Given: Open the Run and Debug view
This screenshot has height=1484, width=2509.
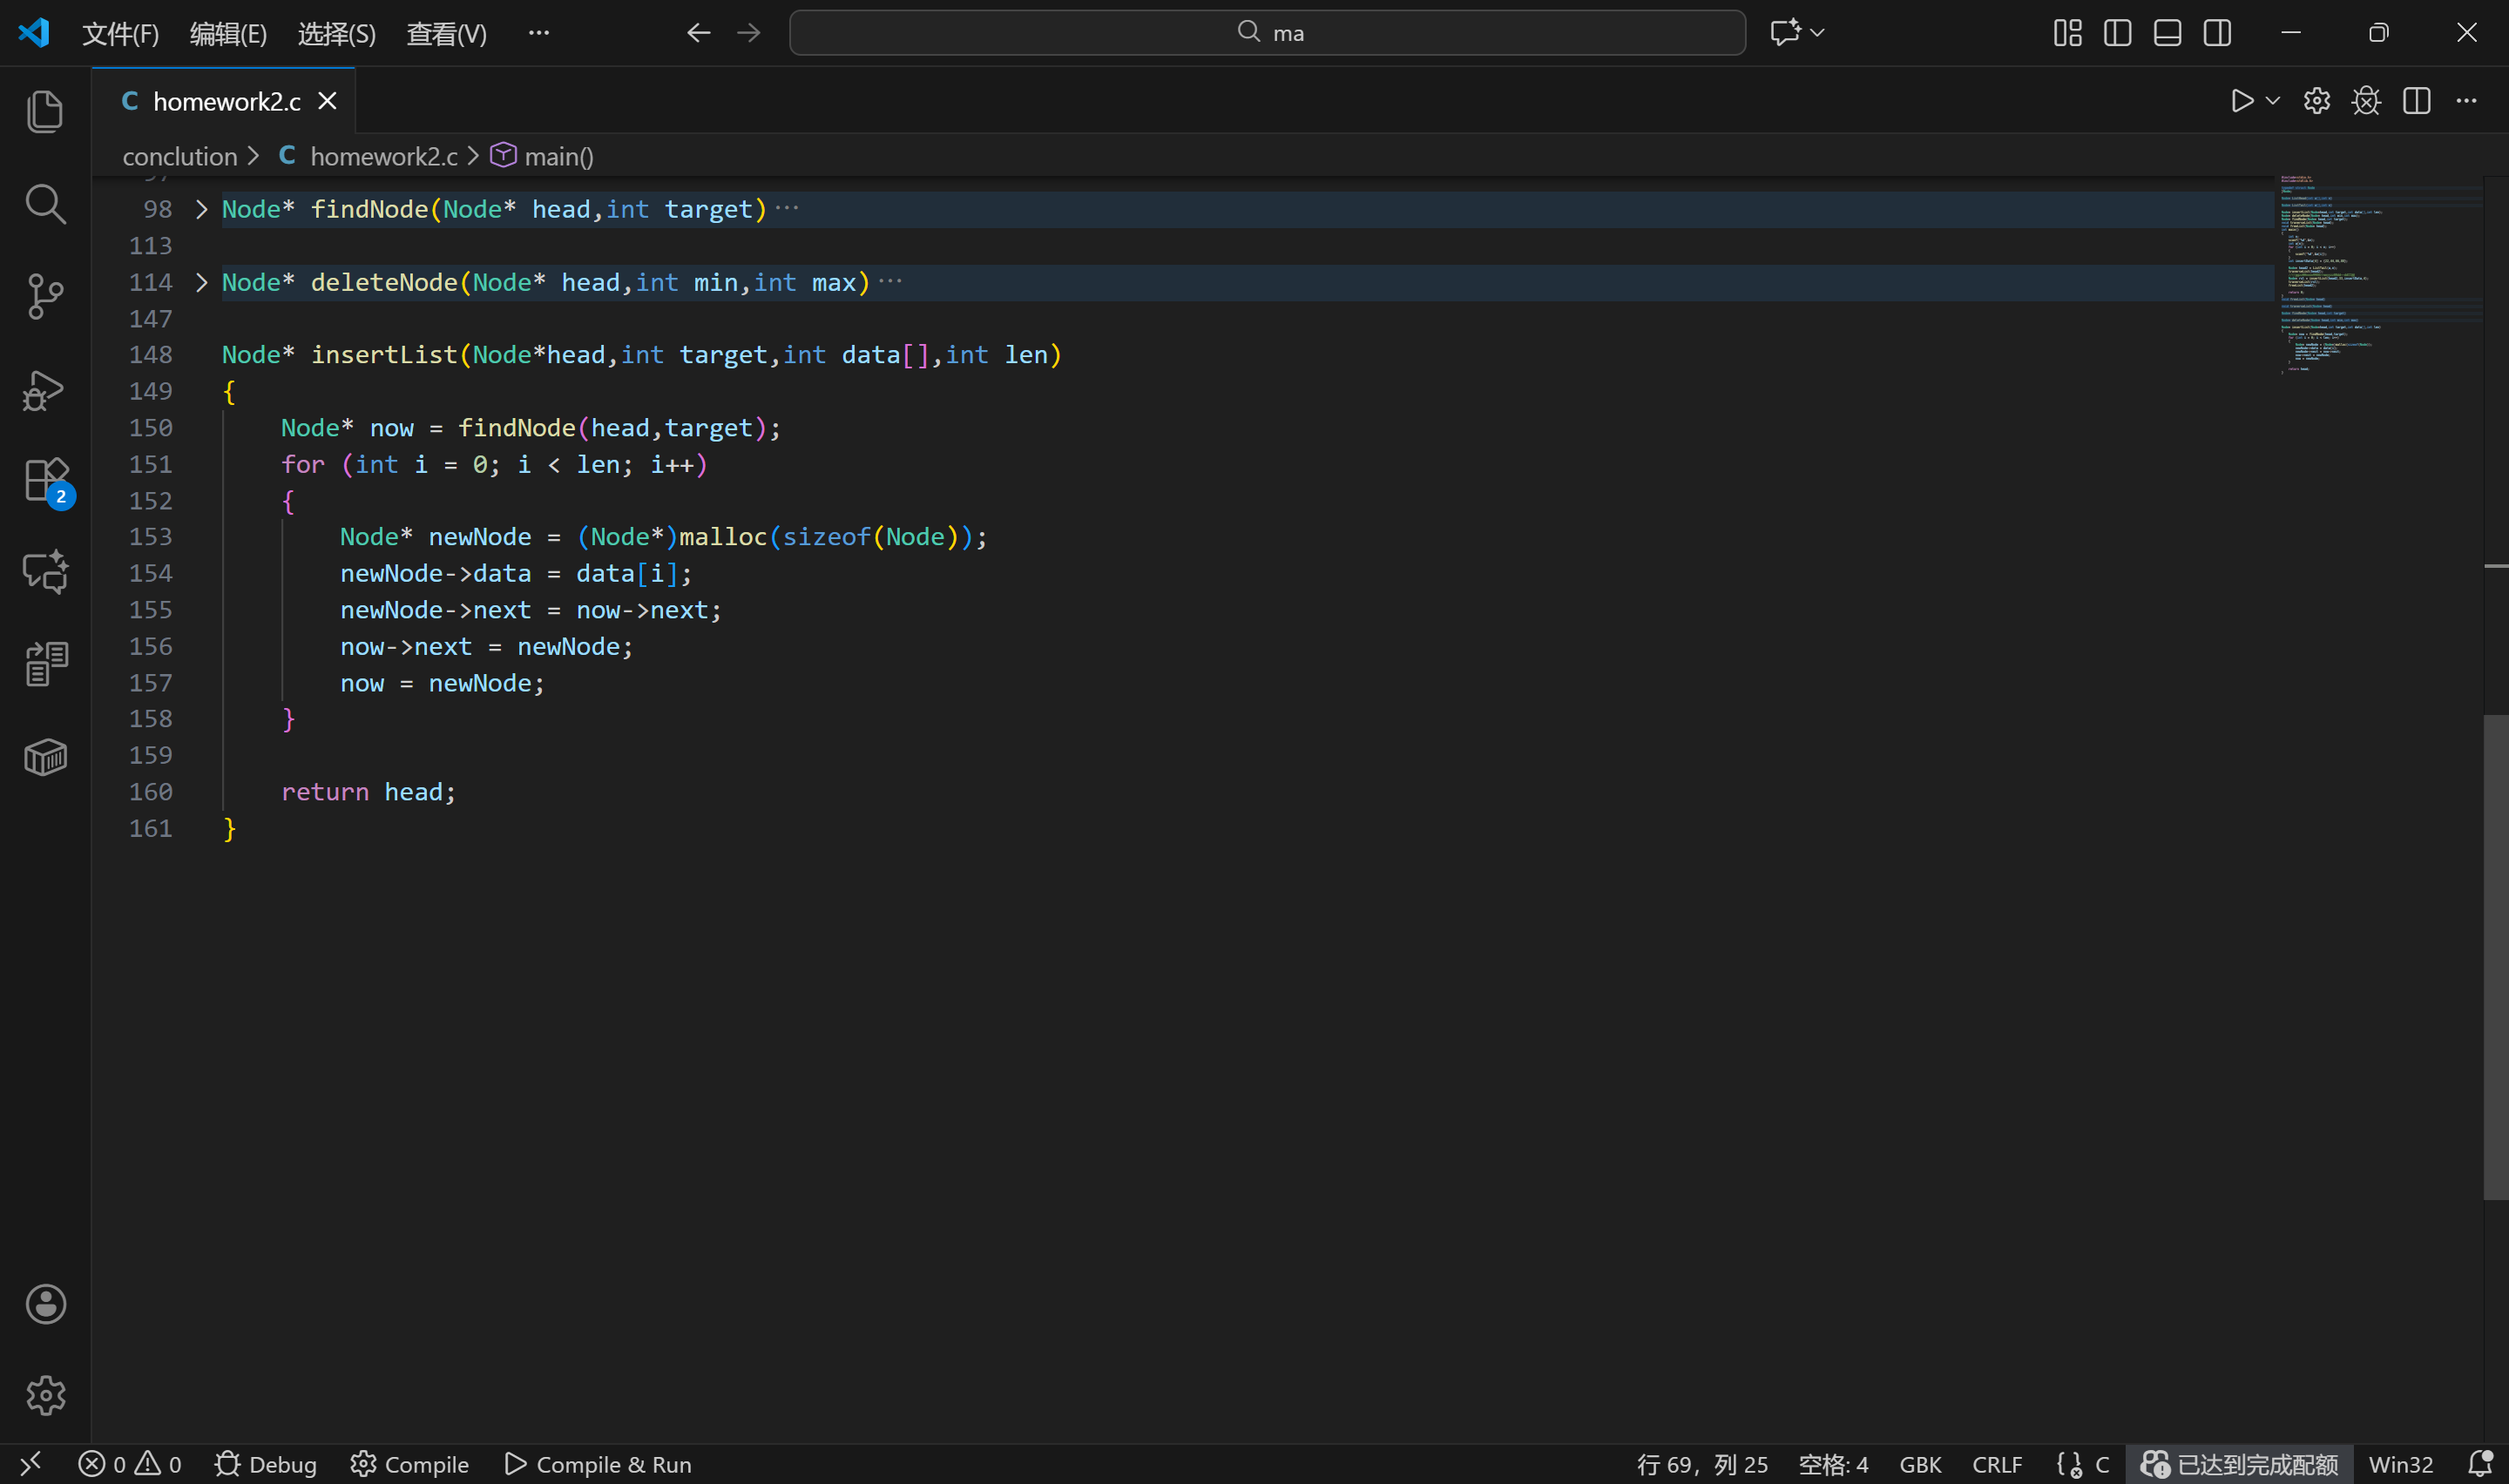Looking at the screenshot, I should [45, 390].
